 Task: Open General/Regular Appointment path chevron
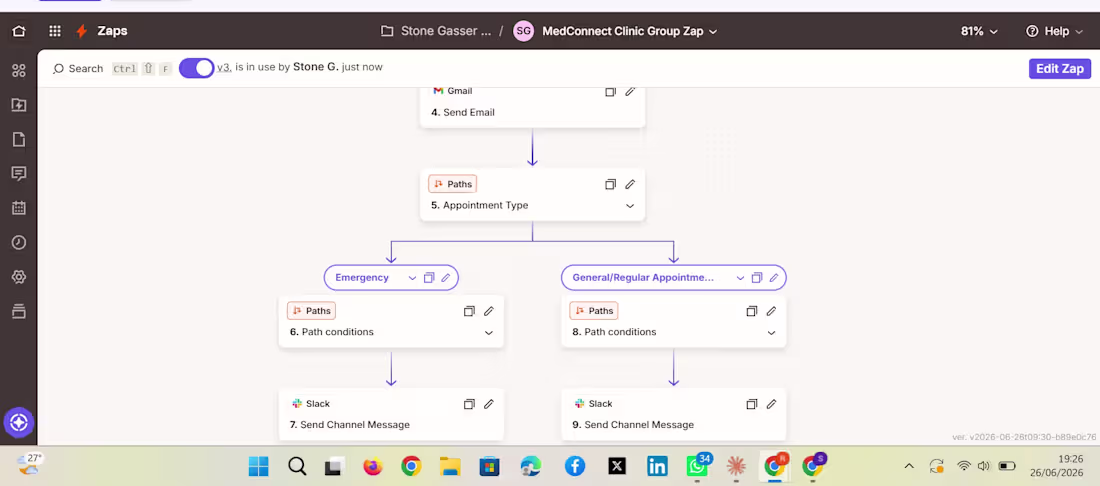(740, 278)
